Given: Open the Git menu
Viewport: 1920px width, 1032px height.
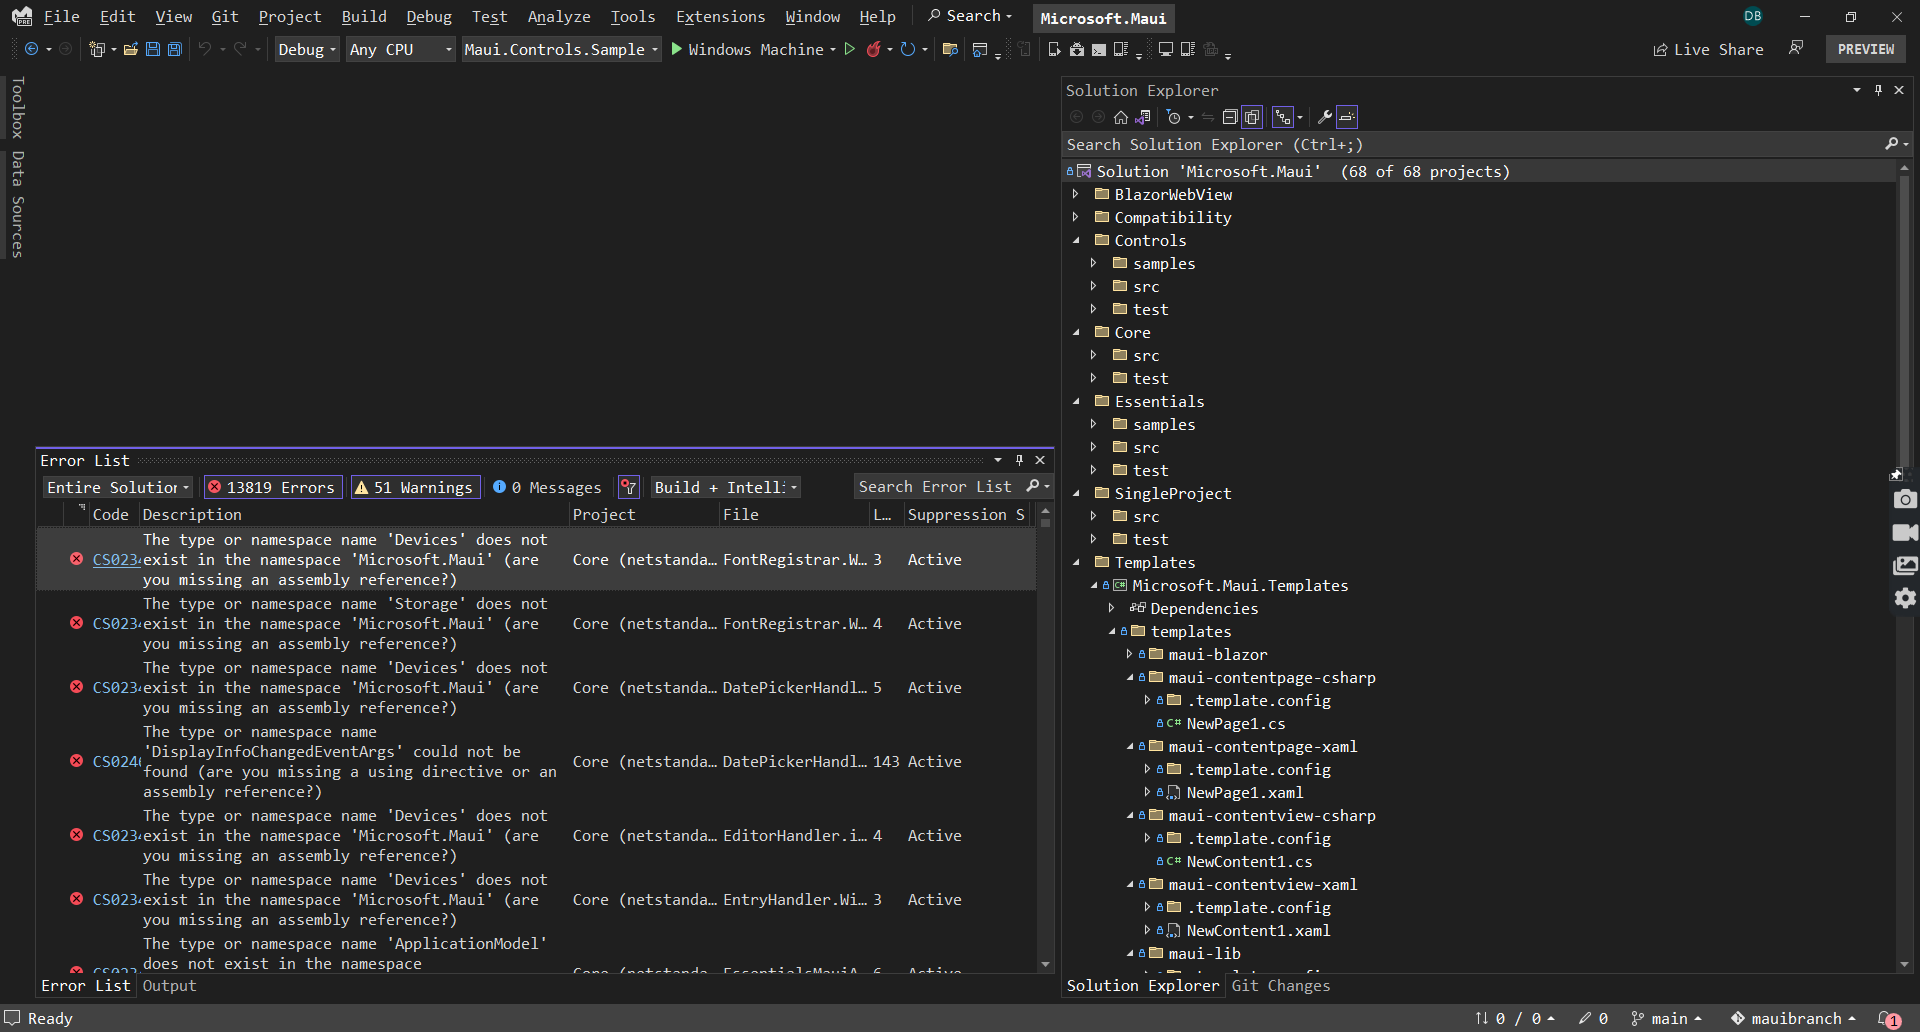Looking at the screenshot, I should pyautogui.click(x=225, y=16).
